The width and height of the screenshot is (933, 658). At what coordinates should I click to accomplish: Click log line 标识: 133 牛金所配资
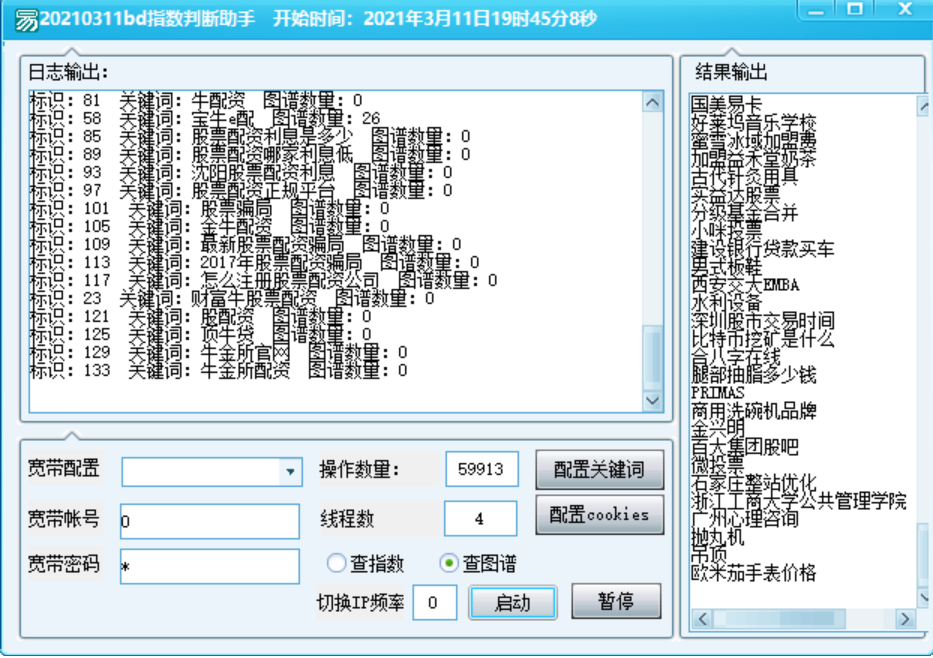[x=218, y=371]
